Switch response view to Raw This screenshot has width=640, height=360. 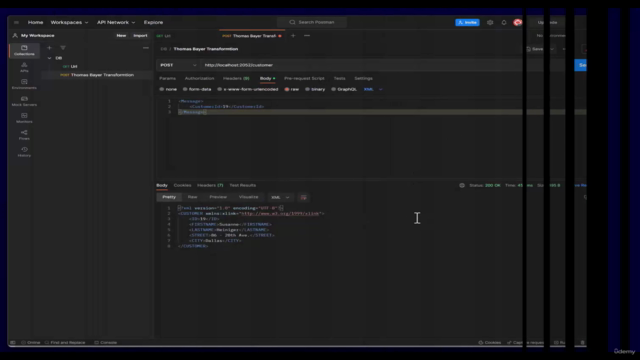192,197
